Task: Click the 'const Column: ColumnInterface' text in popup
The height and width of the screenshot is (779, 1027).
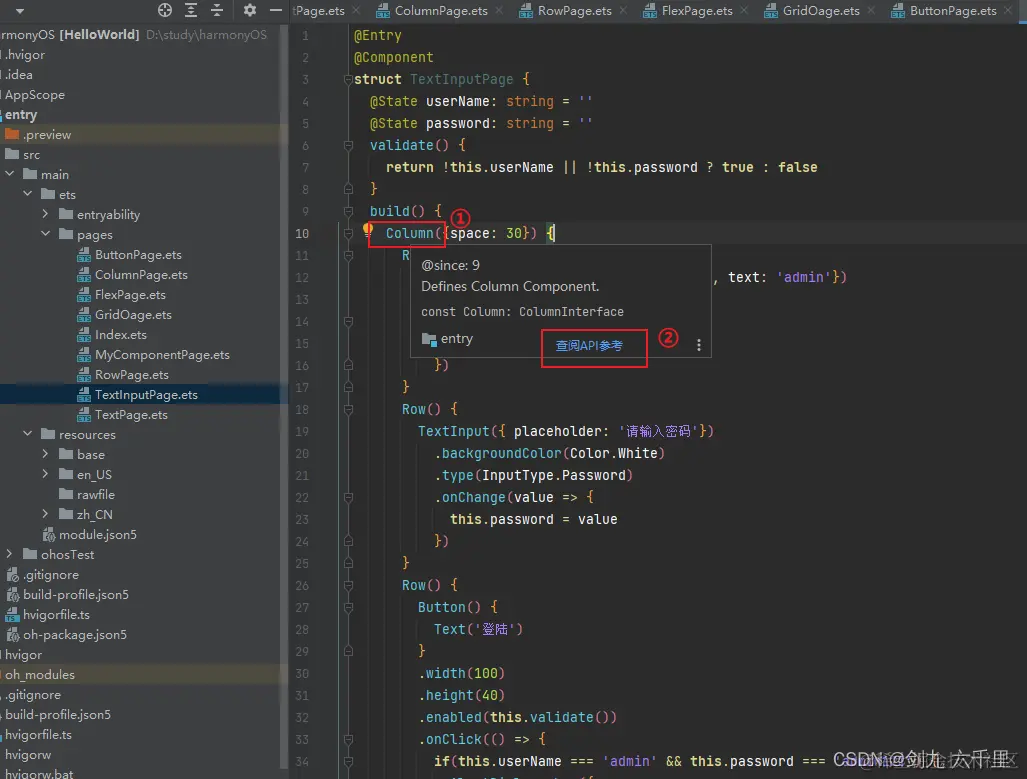Action: [522, 312]
